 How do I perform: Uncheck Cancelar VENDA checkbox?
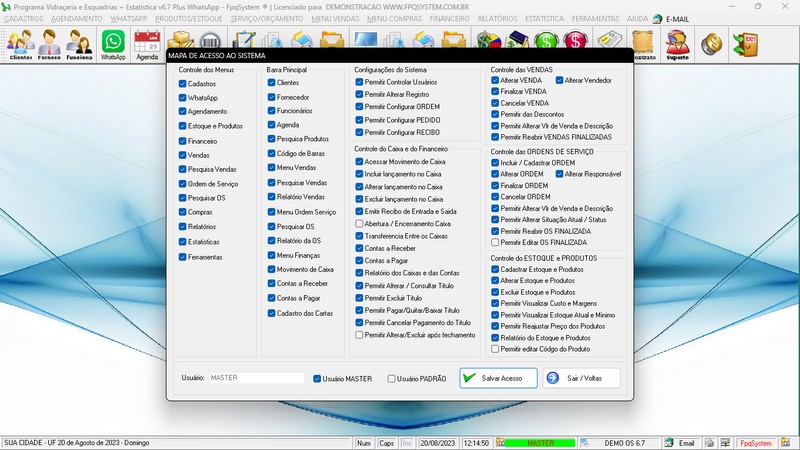click(x=495, y=103)
